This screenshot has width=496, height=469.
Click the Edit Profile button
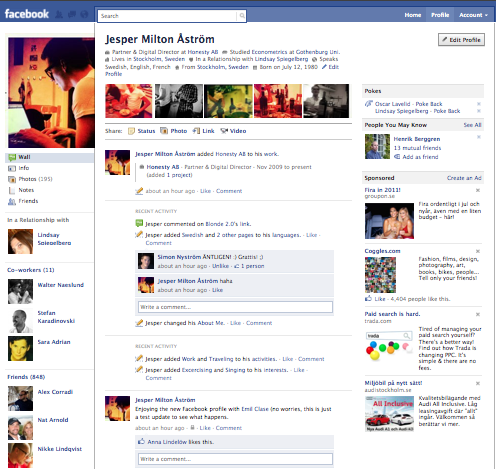click(x=461, y=40)
